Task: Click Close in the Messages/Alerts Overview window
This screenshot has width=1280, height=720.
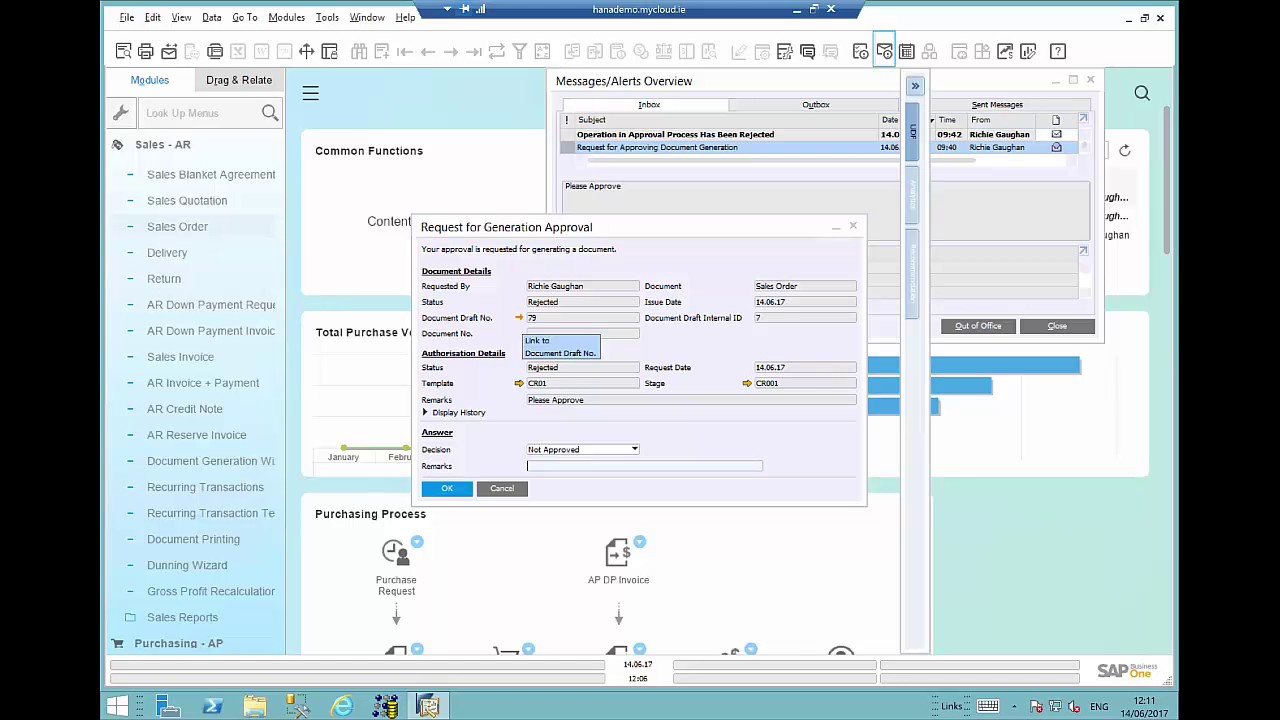Action: [1057, 326]
